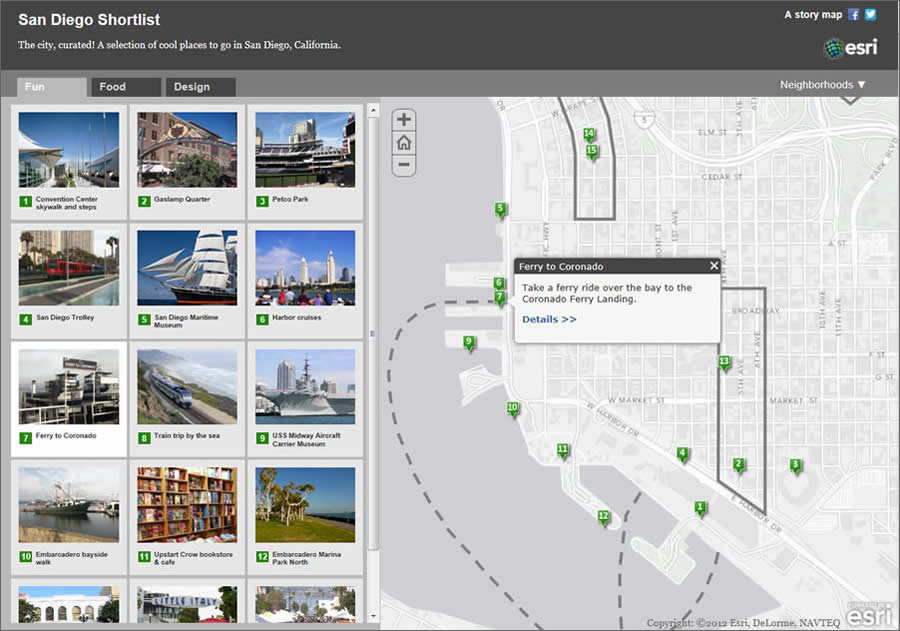Click map marker 14
The image size is (900, 631).
click(589, 136)
